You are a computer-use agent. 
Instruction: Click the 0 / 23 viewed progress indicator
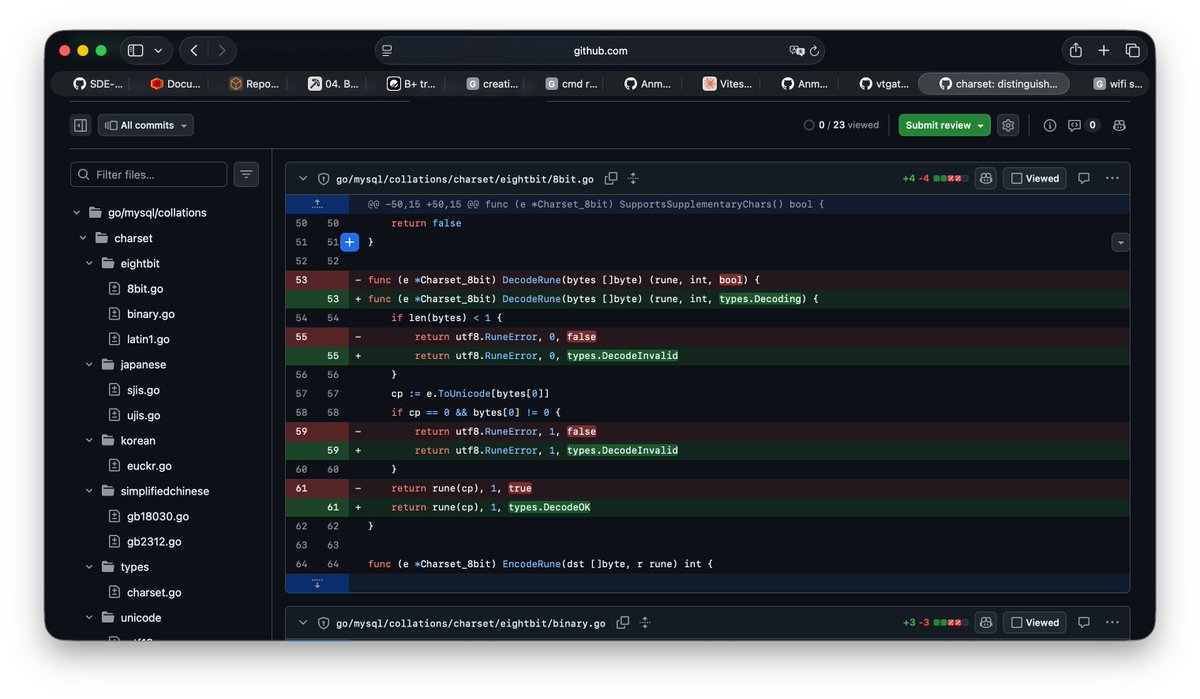click(x=841, y=125)
